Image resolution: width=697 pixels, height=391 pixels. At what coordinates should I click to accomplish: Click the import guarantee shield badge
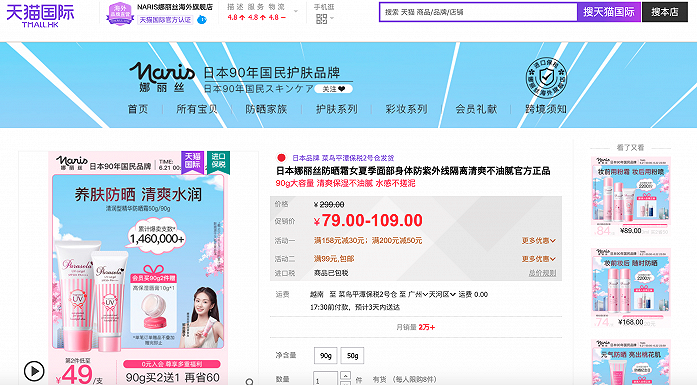point(546,77)
